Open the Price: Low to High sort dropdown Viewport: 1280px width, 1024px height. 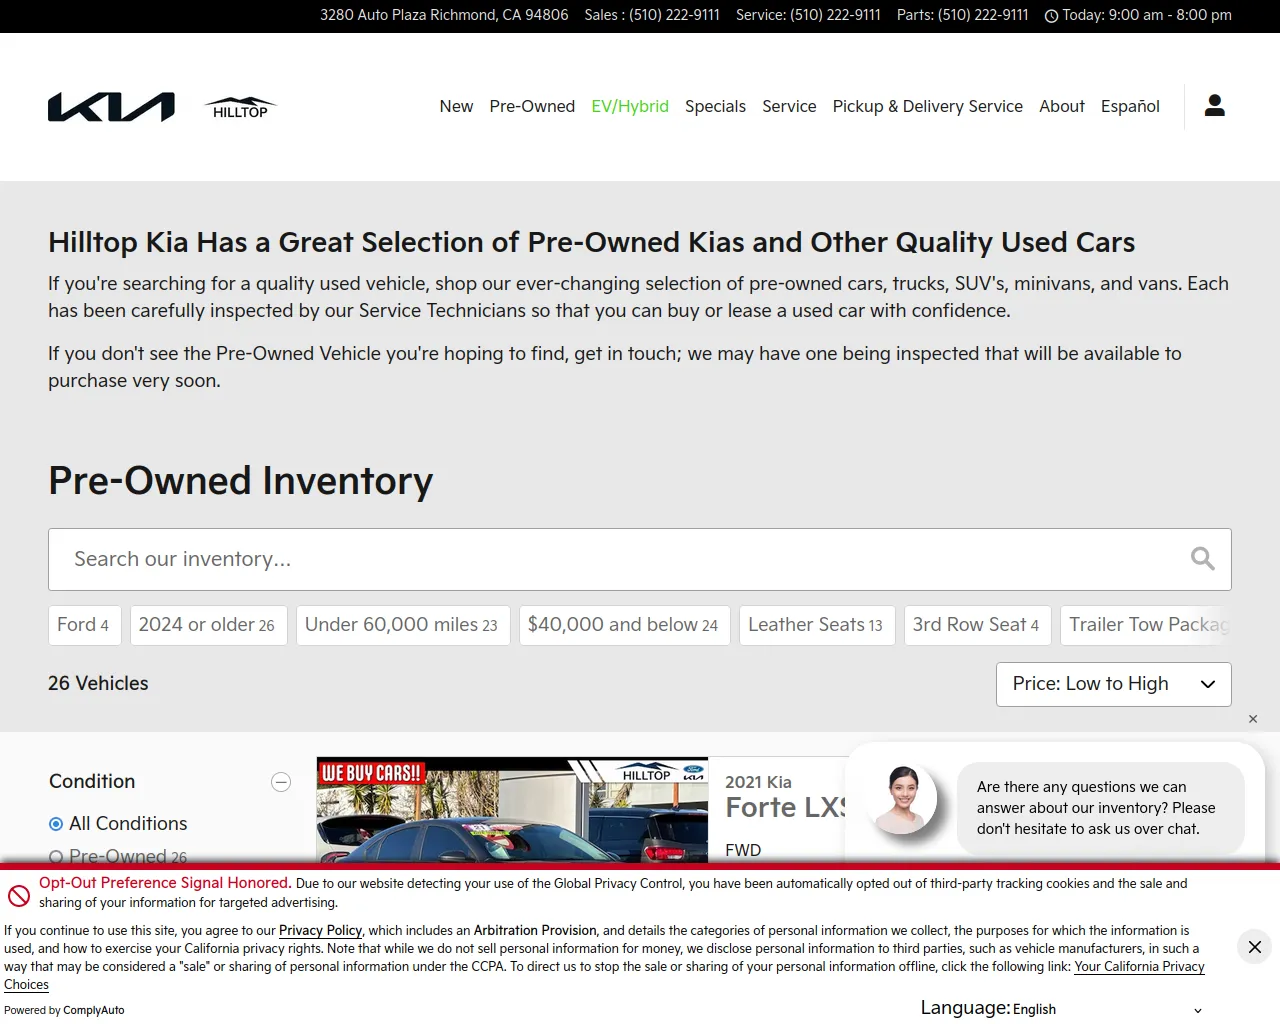(1114, 684)
